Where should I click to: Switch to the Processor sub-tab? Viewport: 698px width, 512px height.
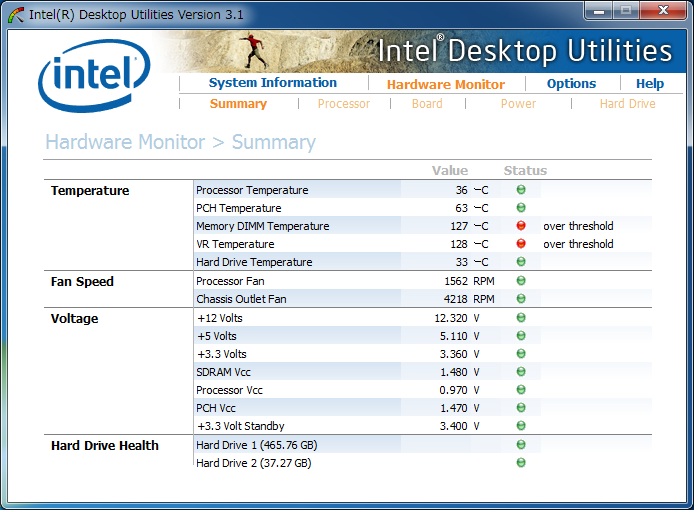pyautogui.click(x=344, y=104)
